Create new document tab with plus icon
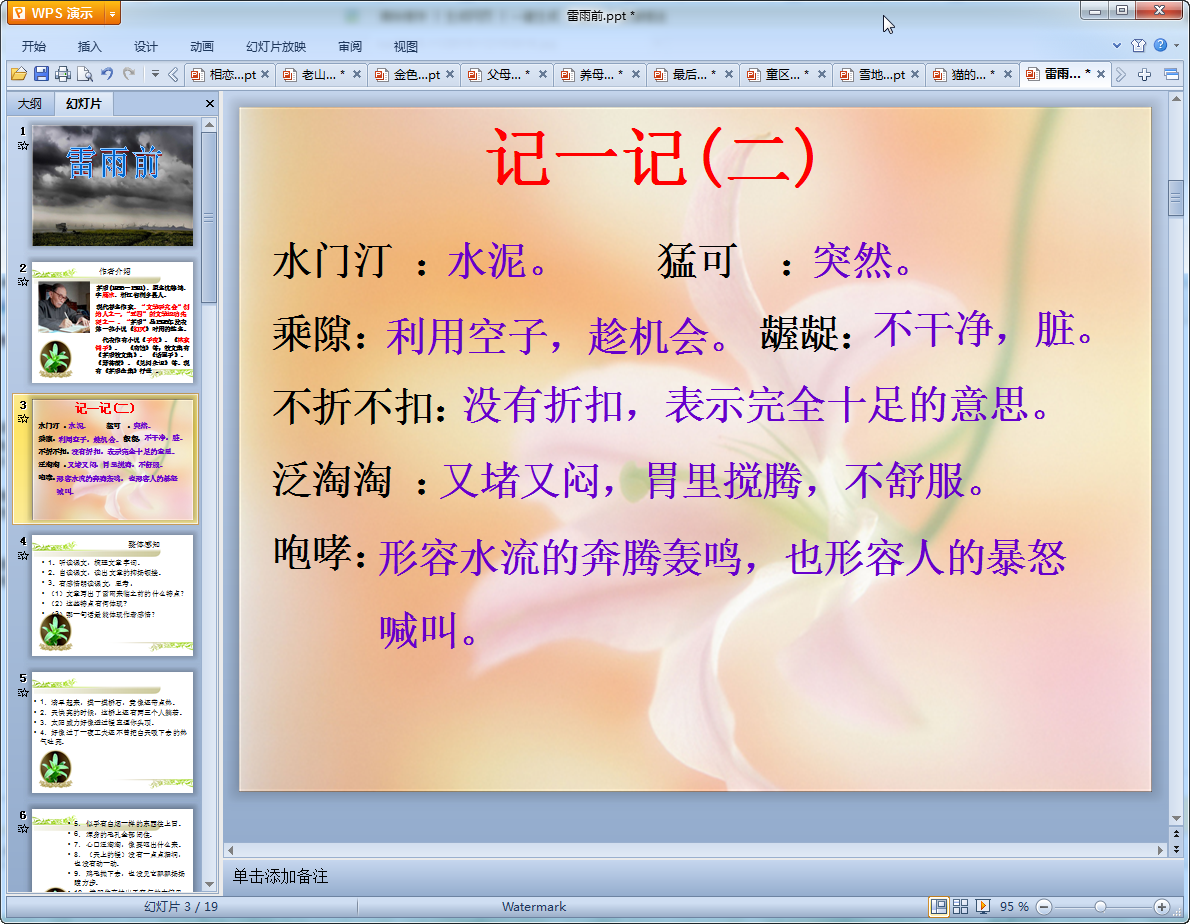1190x924 pixels. pyautogui.click(x=1144, y=74)
